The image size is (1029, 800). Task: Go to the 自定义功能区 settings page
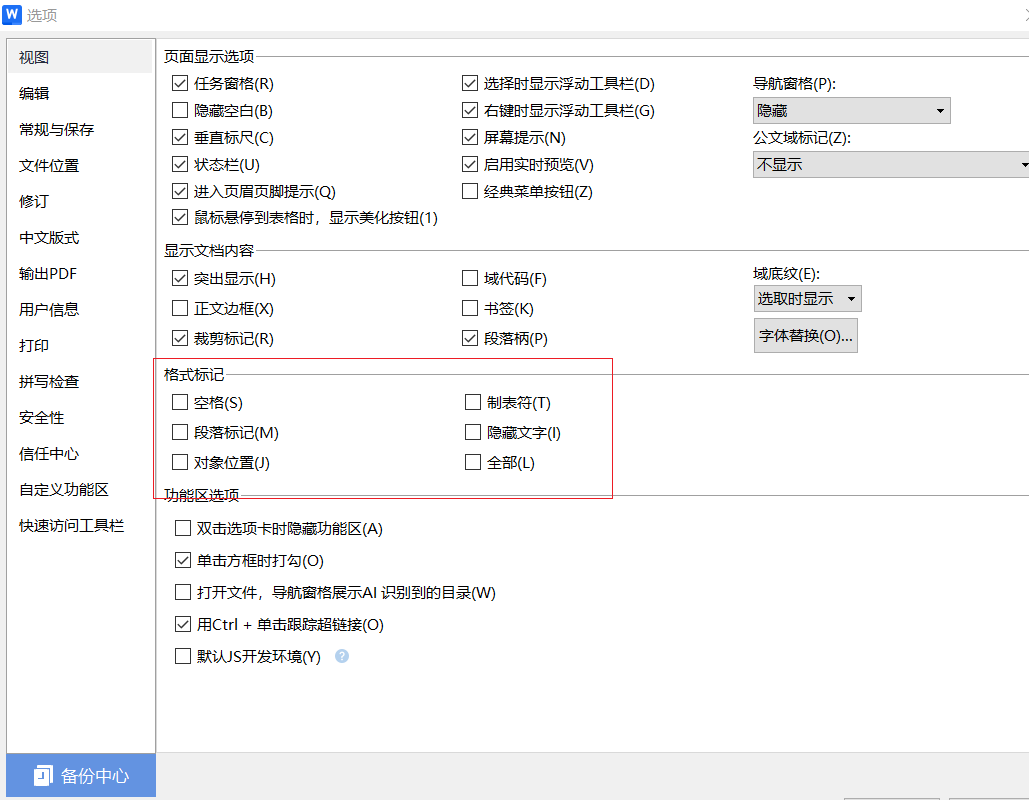tap(62, 489)
